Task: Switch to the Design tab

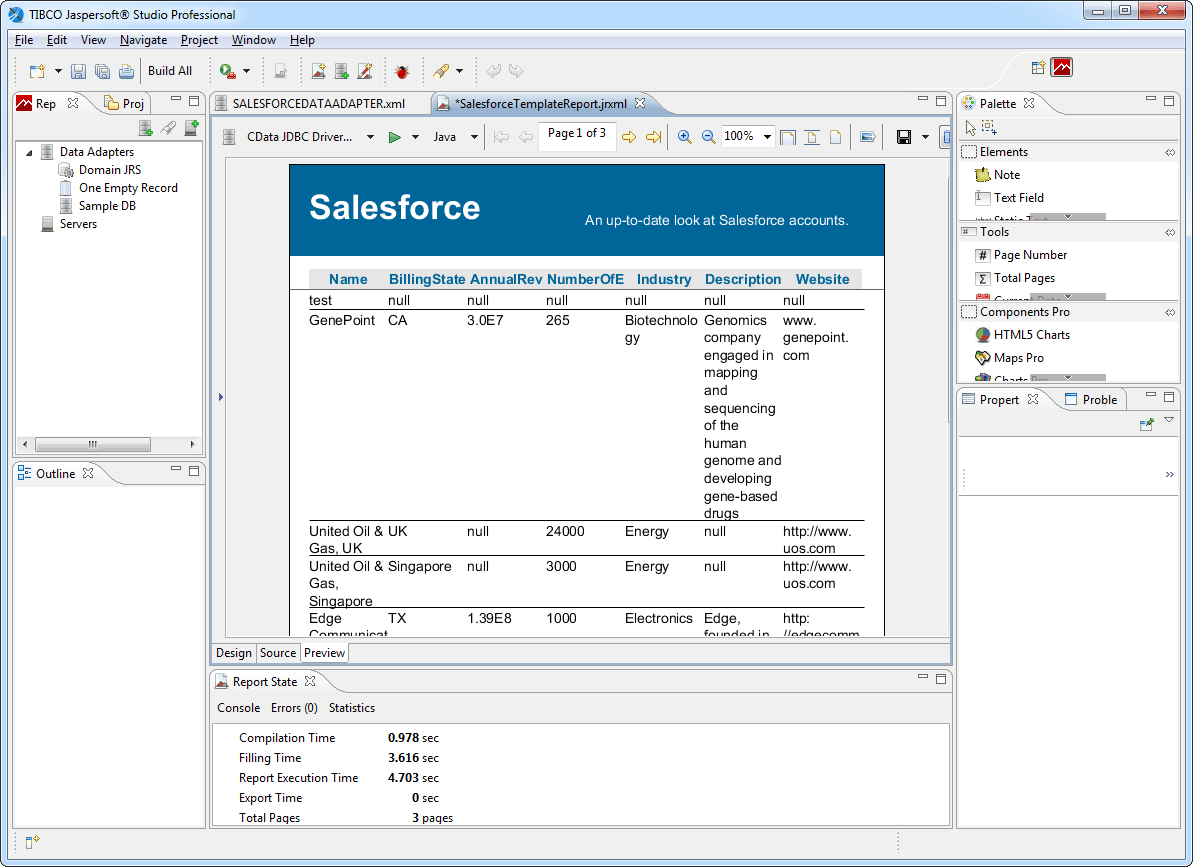Action: pyautogui.click(x=233, y=652)
